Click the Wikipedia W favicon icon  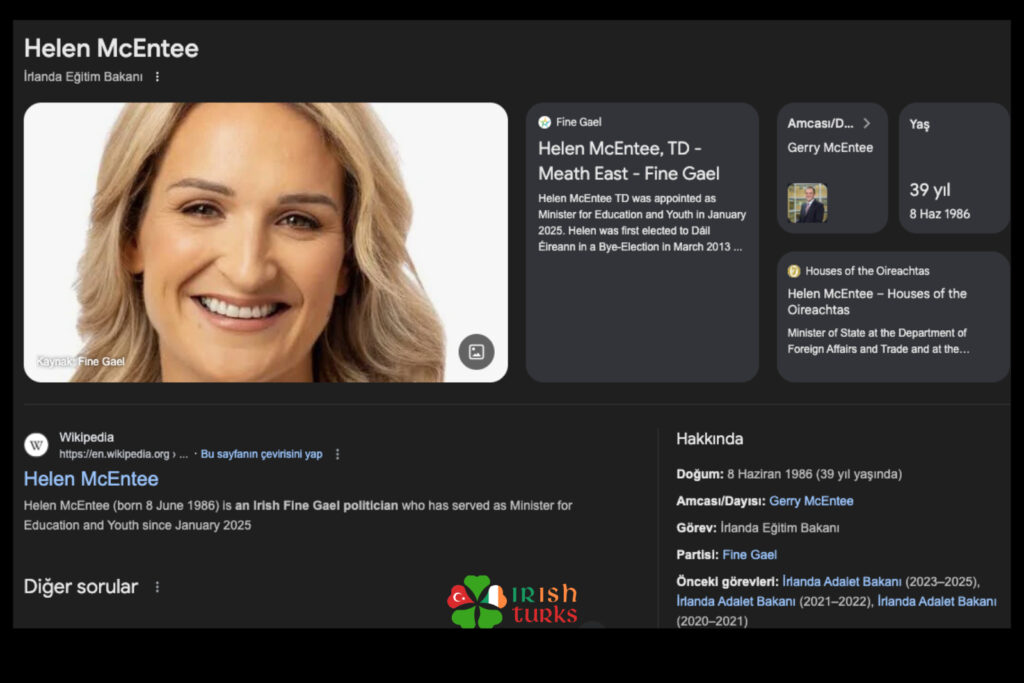[37, 445]
